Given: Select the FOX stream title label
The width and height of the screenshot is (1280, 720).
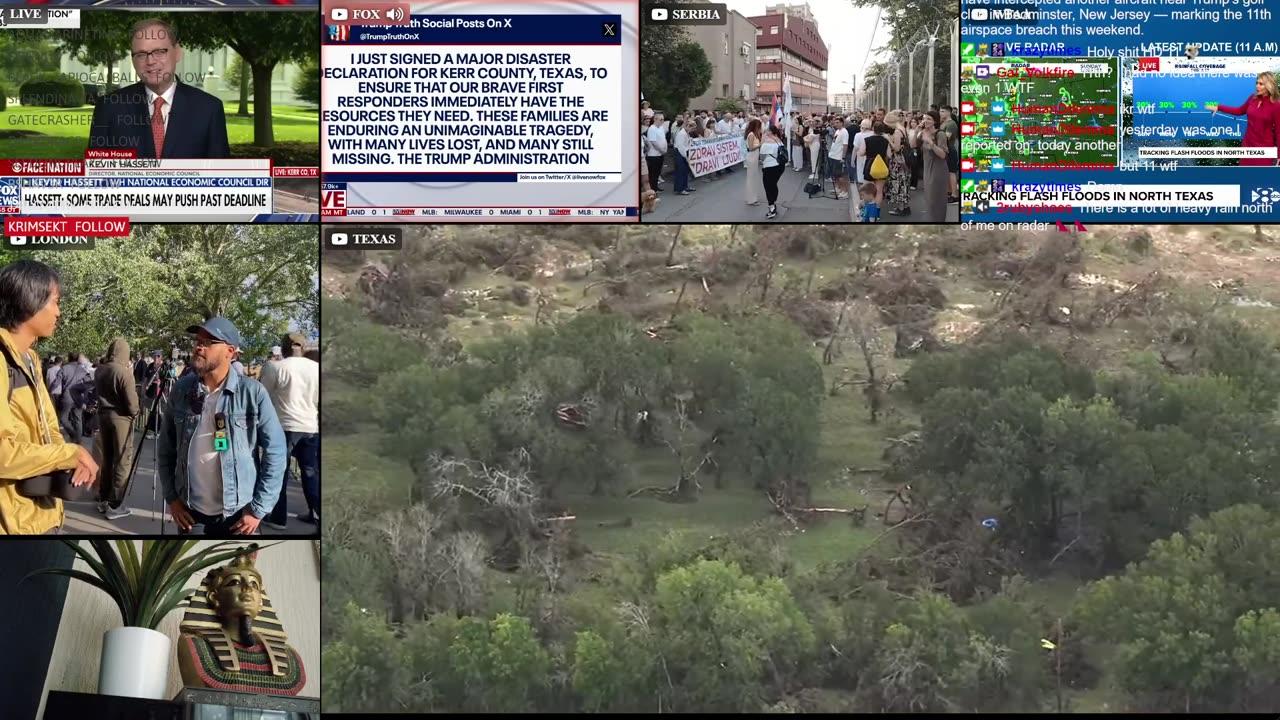Looking at the screenshot, I should tap(367, 14).
